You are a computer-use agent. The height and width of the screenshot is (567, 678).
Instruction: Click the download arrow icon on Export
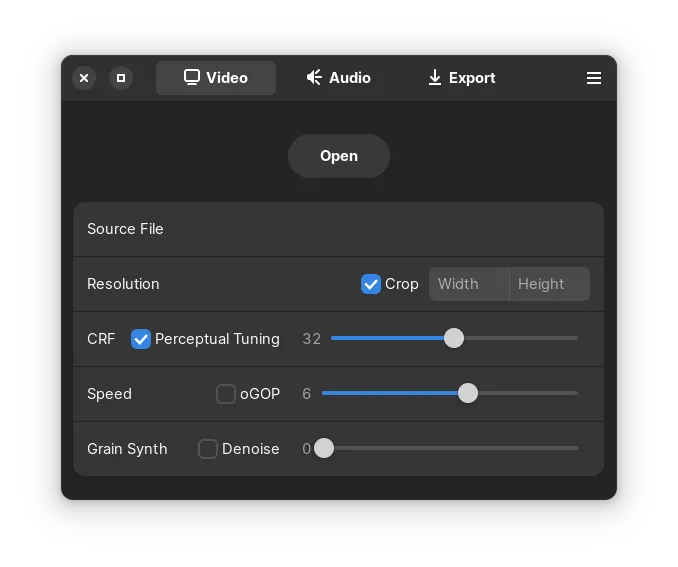pyautogui.click(x=435, y=78)
